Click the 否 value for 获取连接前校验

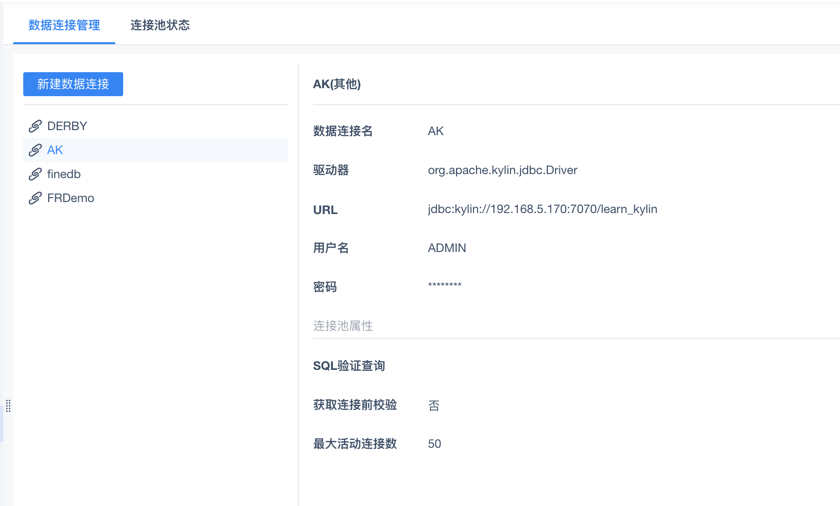[434, 405]
